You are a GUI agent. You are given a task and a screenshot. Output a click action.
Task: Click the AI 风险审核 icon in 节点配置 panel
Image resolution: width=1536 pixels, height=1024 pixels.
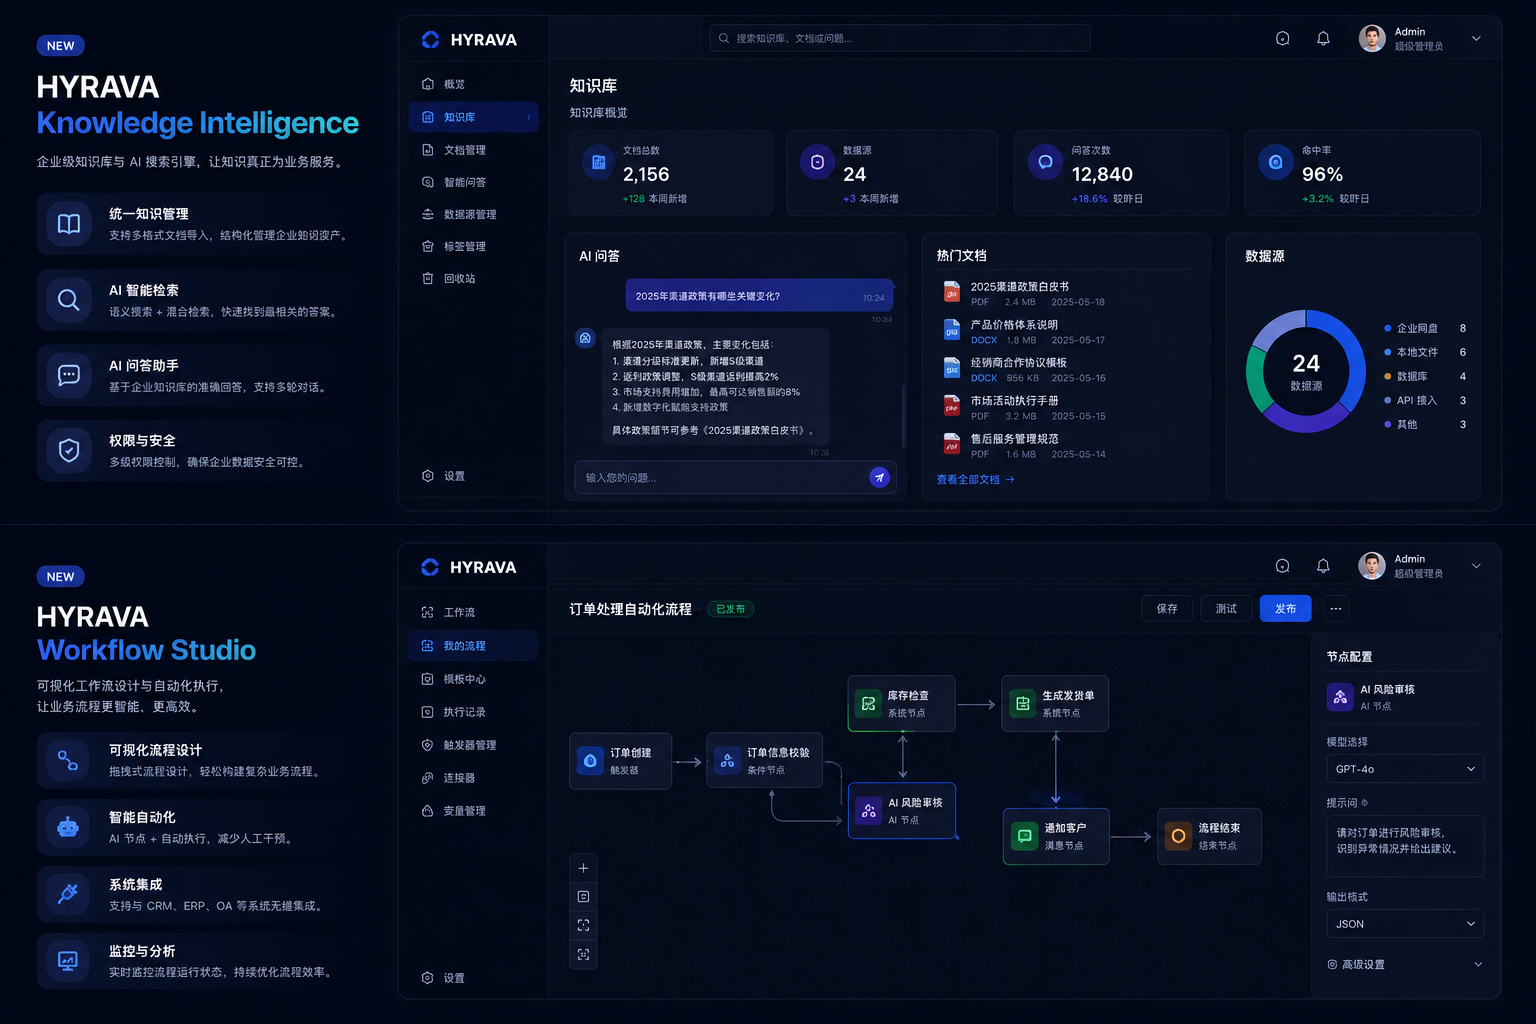[1340, 697]
